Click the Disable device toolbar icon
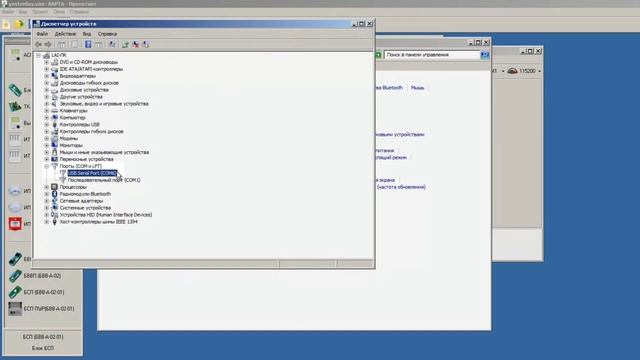Viewport: 640px width, 360px height. [146, 44]
